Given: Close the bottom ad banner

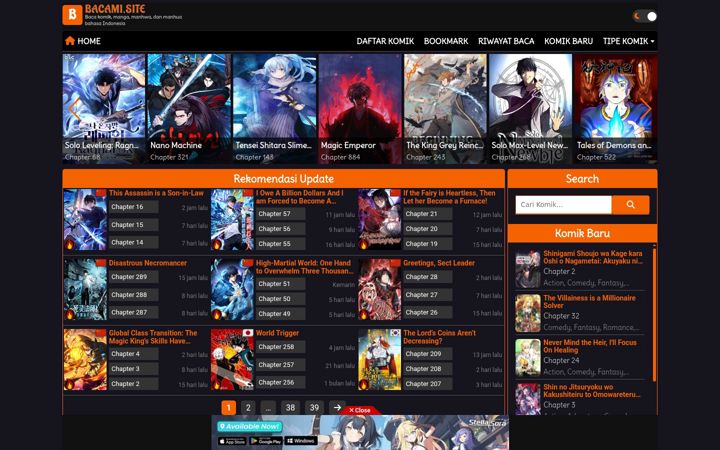Looking at the screenshot, I should tap(360, 410).
